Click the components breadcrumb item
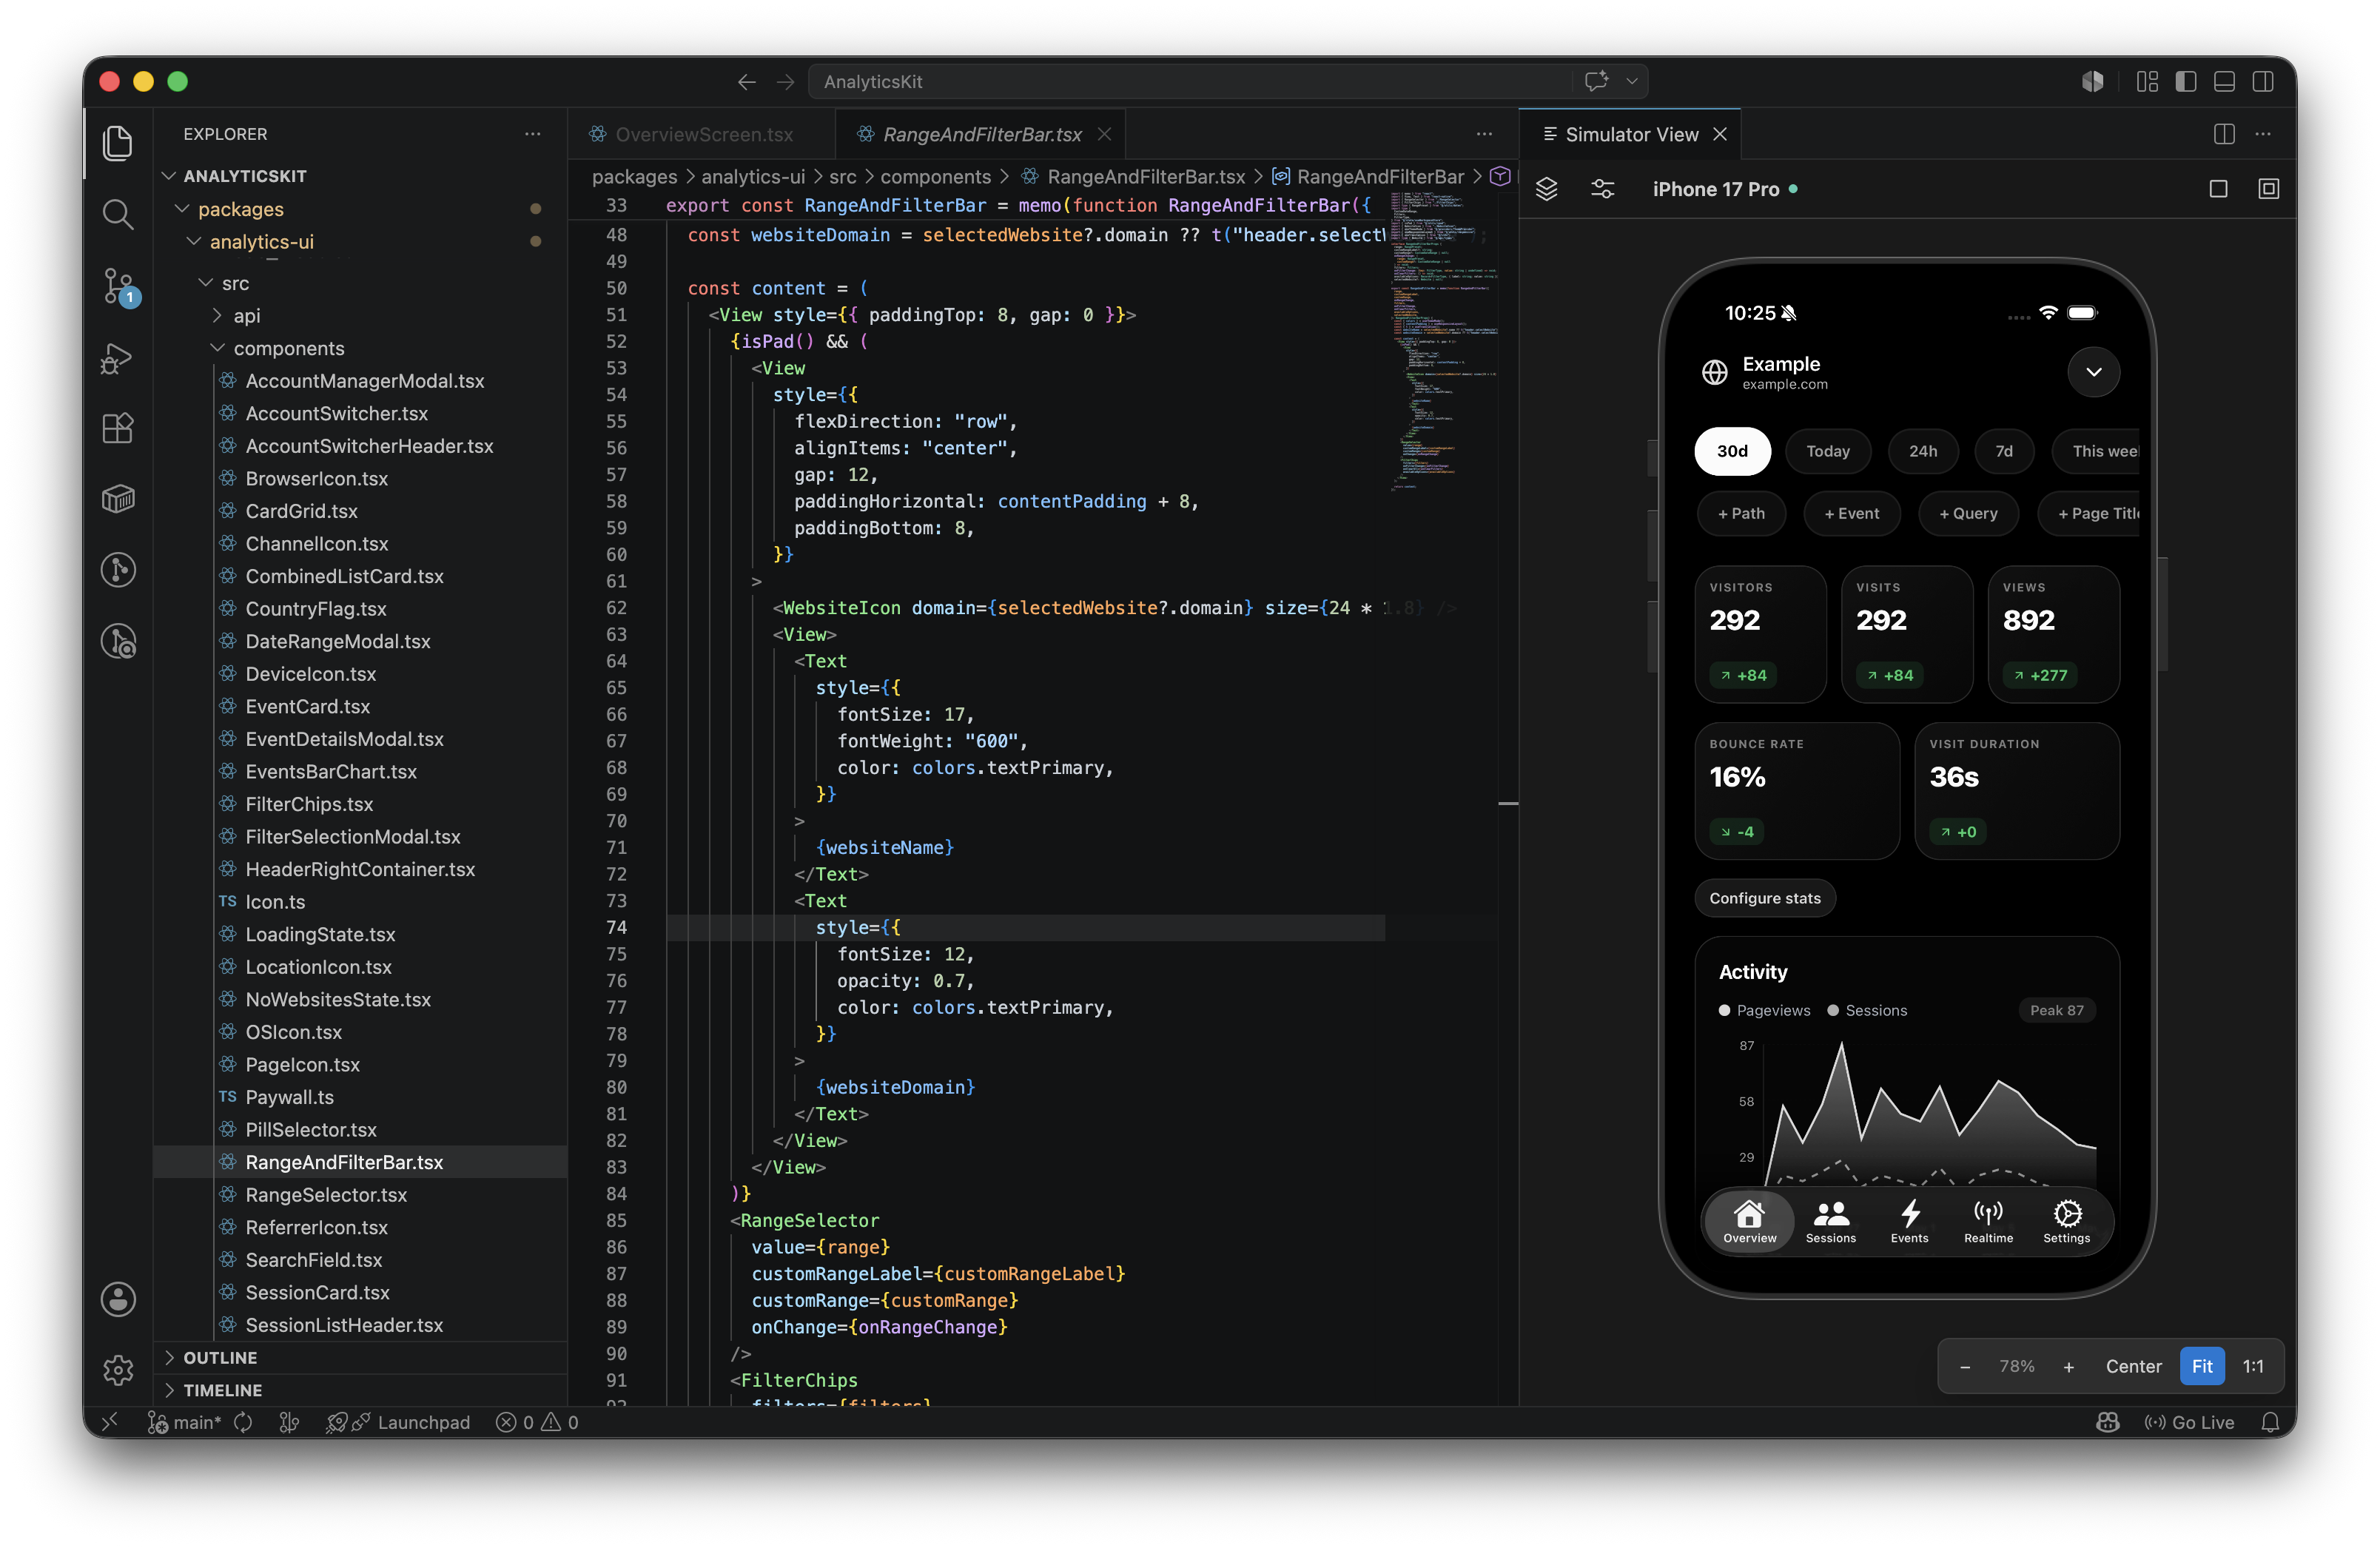The image size is (2380, 1548). [935, 177]
